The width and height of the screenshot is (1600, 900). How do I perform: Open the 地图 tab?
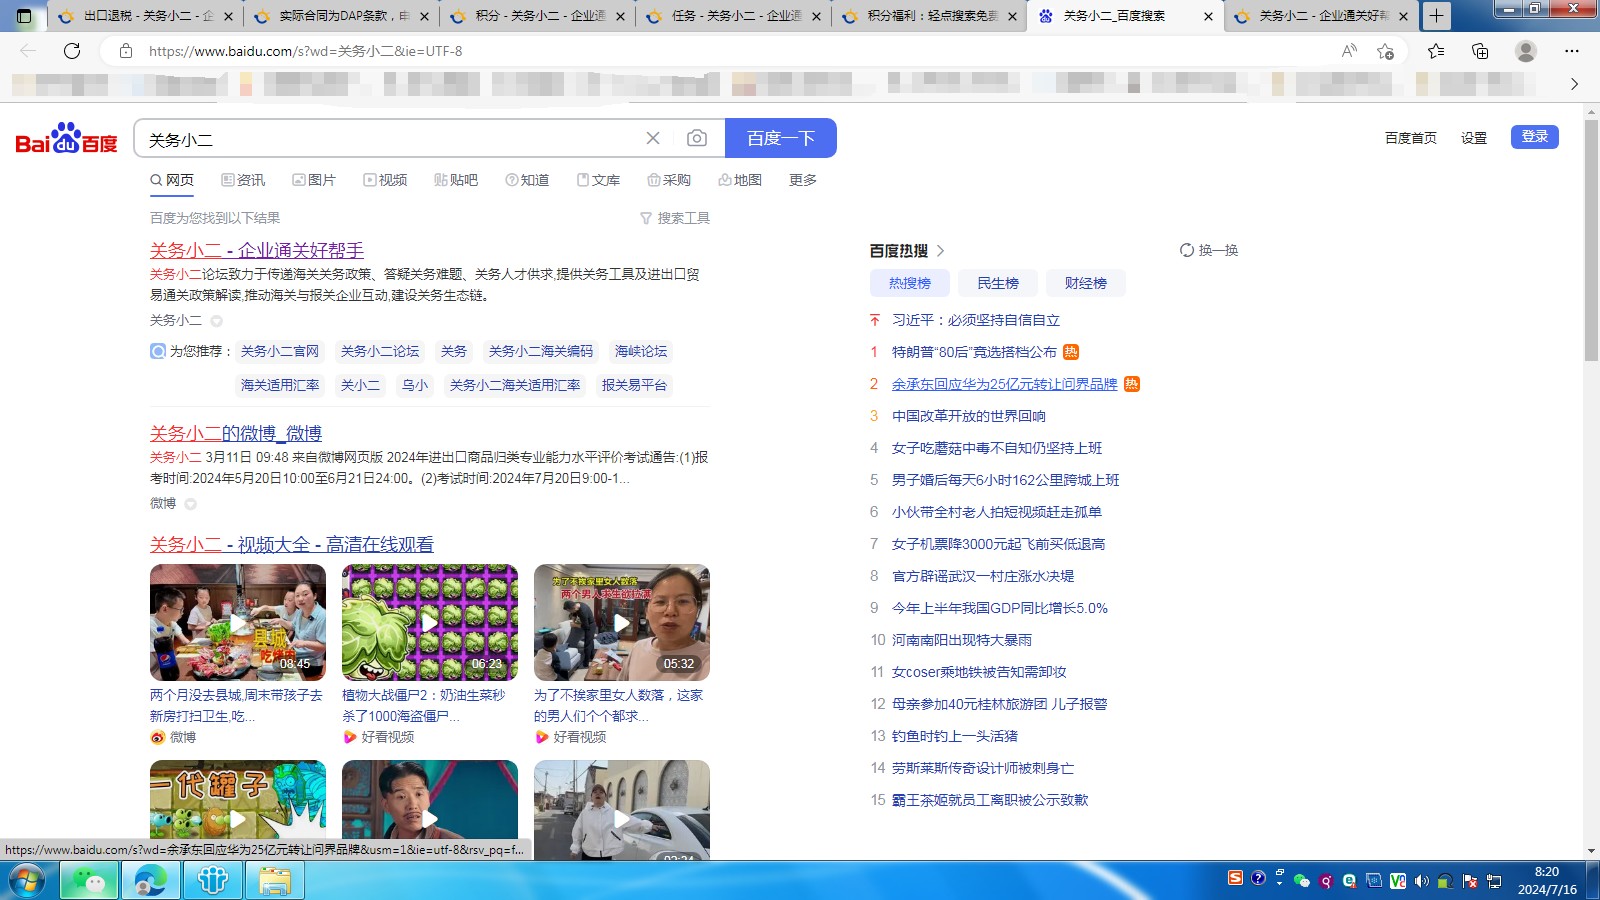click(740, 180)
